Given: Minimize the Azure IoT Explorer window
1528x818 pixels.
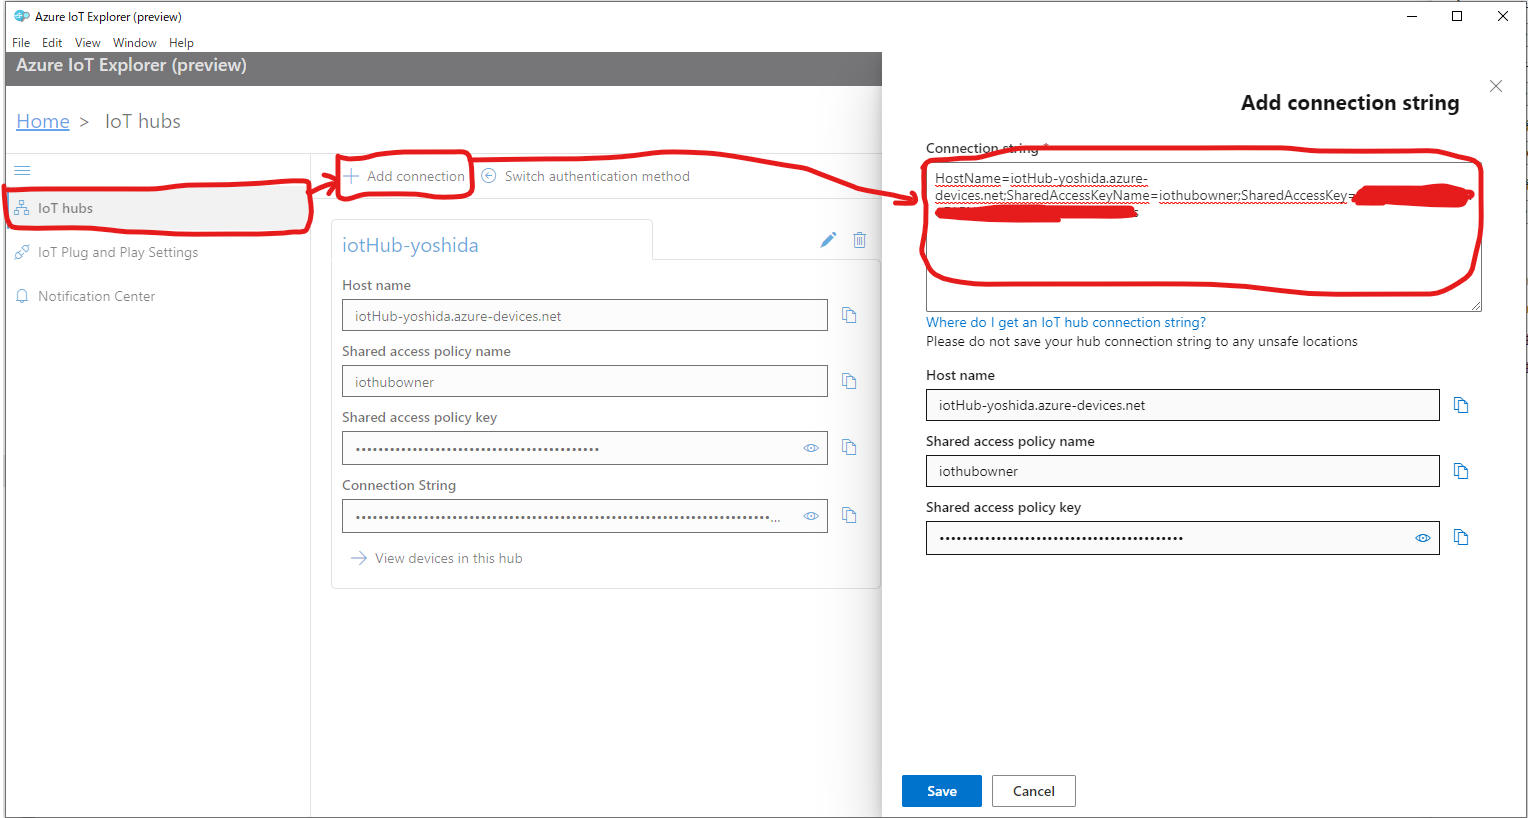Looking at the screenshot, I should click(1412, 16).
